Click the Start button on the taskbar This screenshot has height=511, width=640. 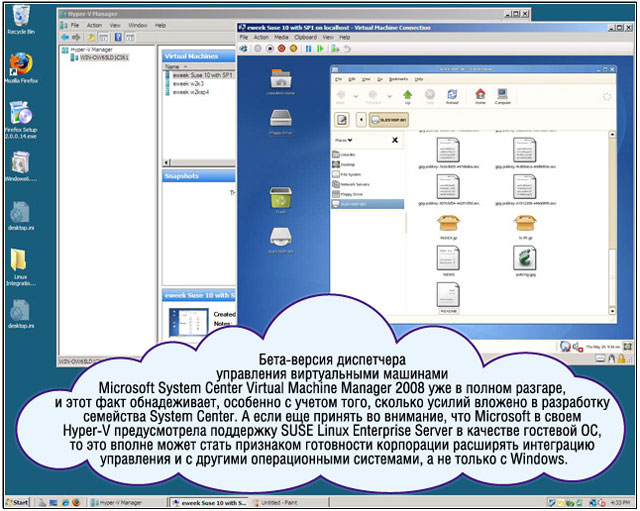[18, 502]
